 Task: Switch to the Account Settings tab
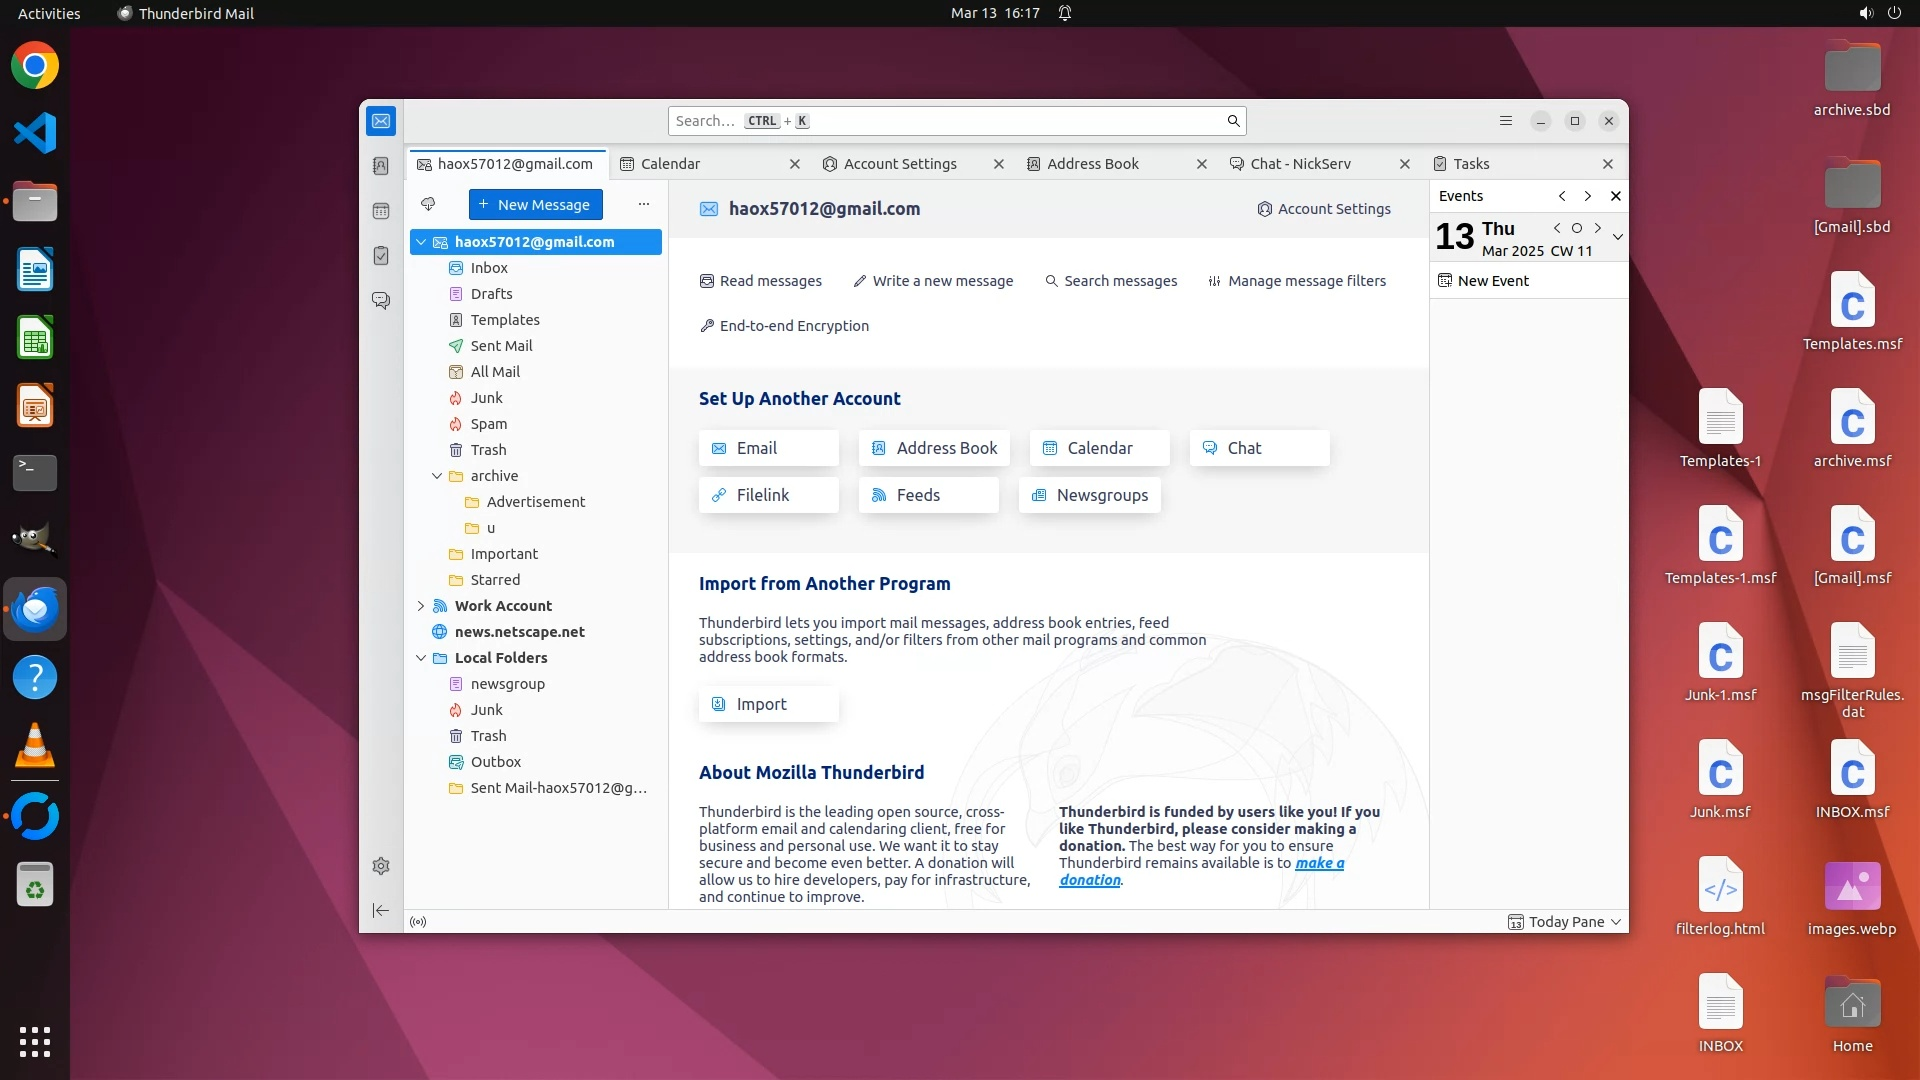coord(900,164)
